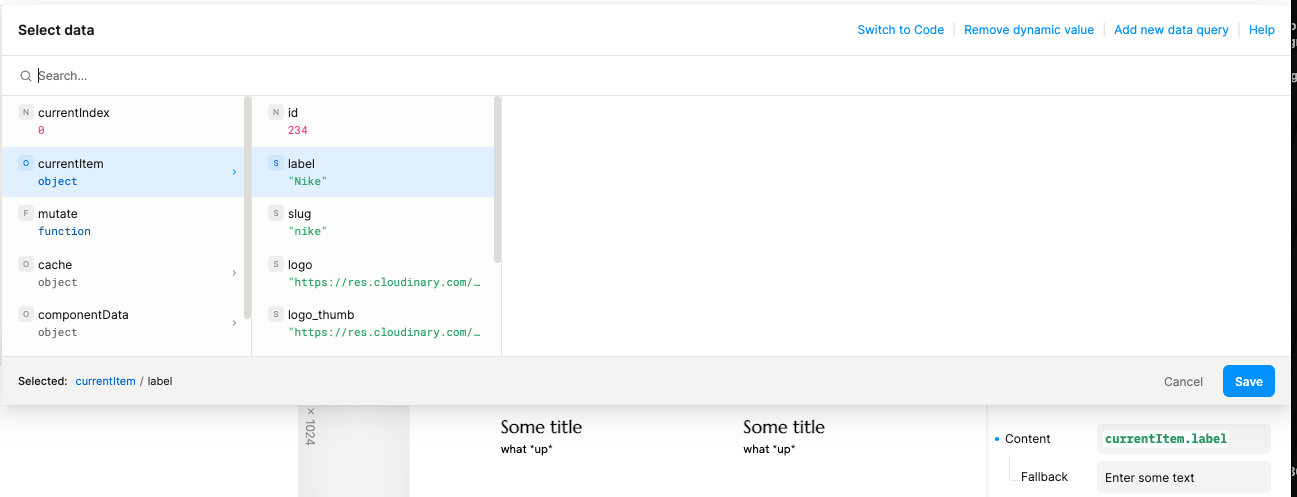Cancel the data selection dialog
This screenshot has height=497, width=1297.
coord(1183,382)
